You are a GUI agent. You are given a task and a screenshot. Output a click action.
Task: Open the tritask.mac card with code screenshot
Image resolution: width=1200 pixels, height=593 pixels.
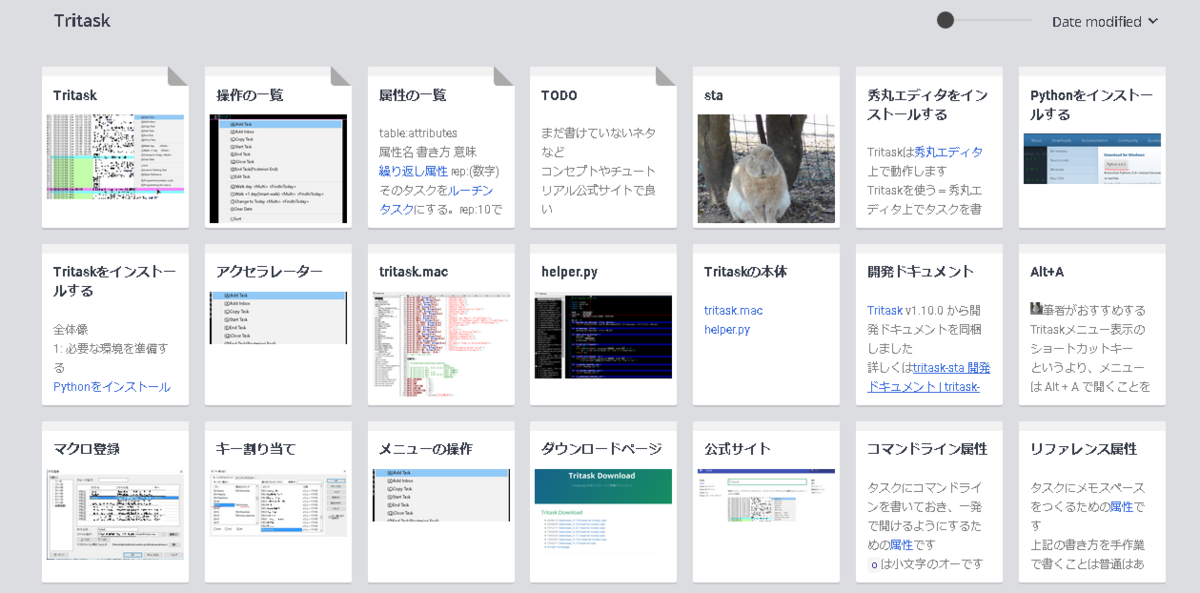point(441,325)
